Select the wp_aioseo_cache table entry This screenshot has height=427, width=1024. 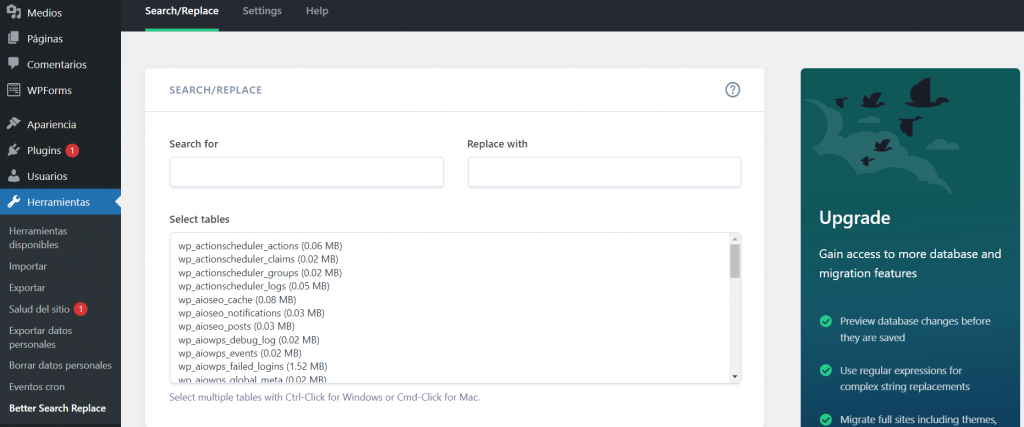click(237, 299)
